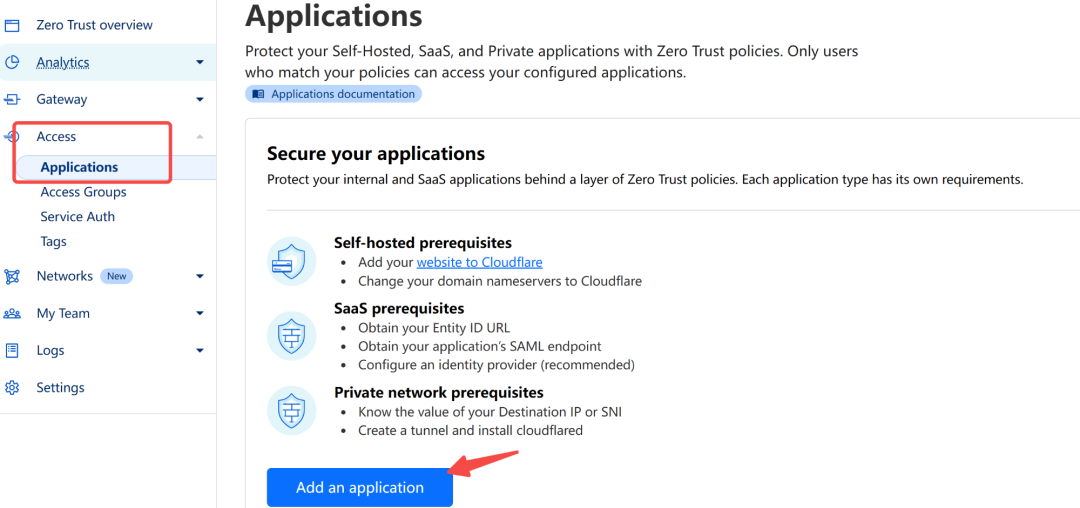Click the Zero Trust overview icon
The width and height of the screenshot is (1080, 508).
click(x=13, y=25)
